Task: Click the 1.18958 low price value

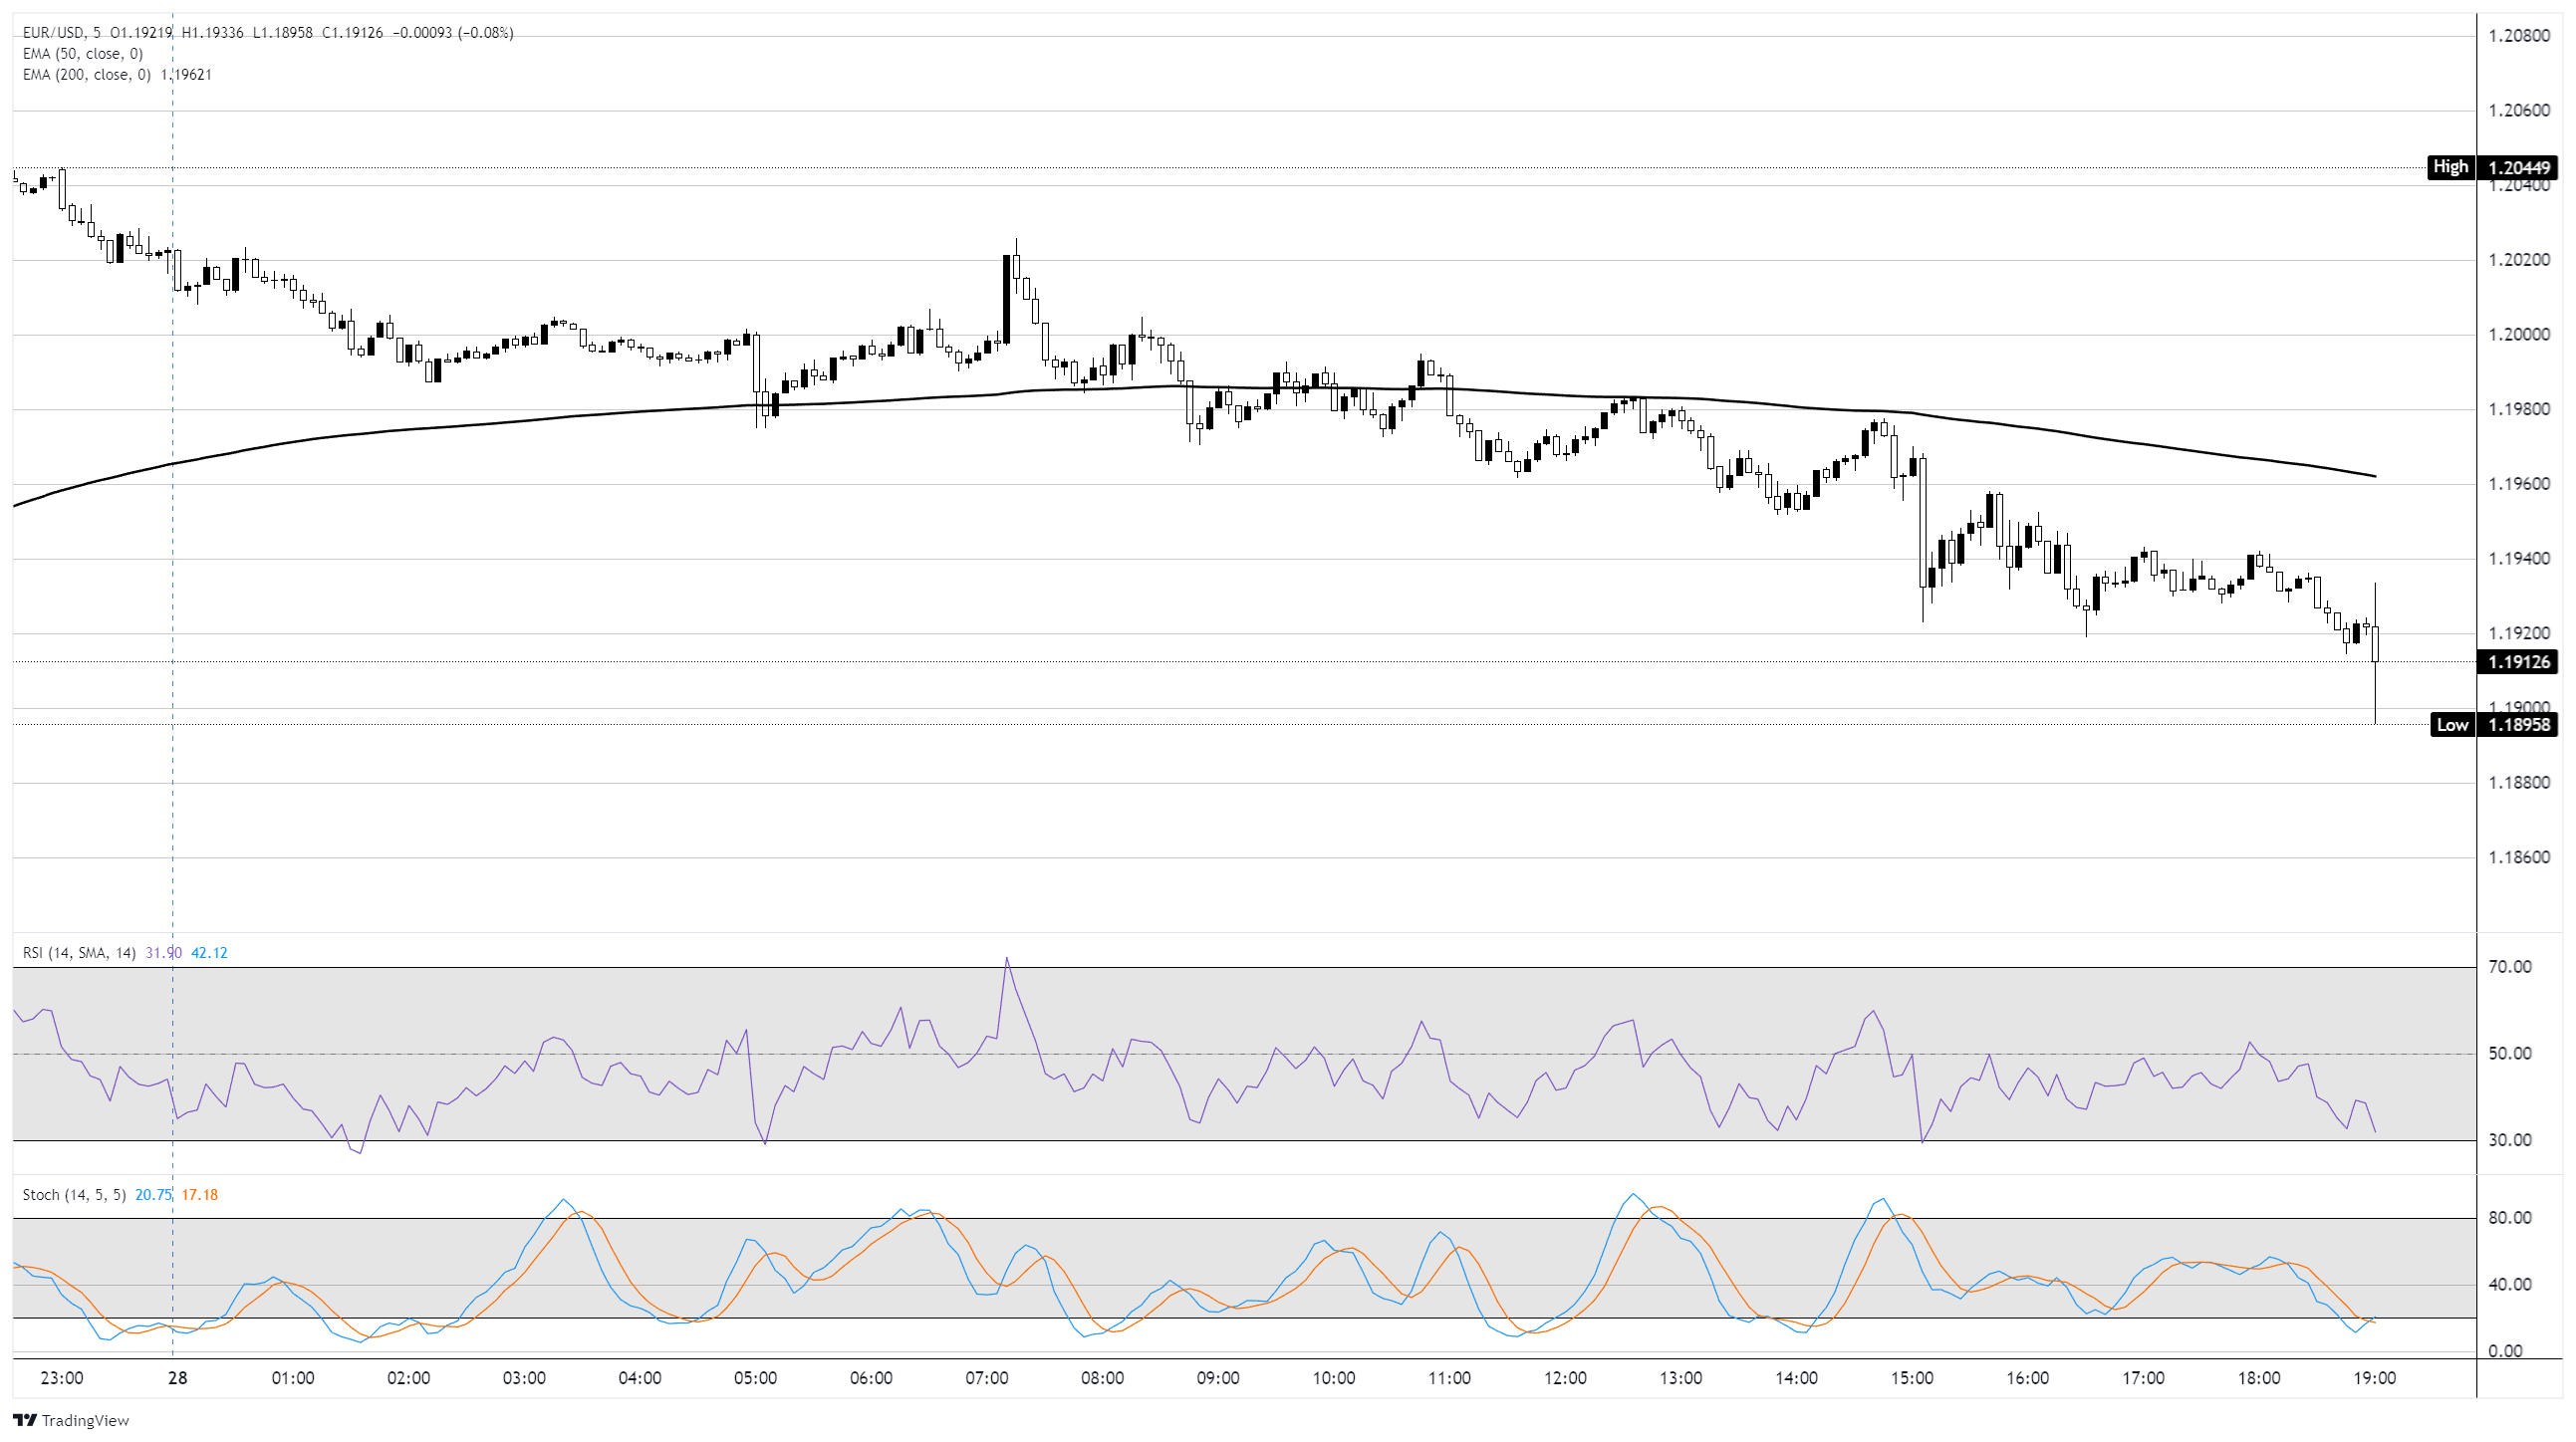Action: (x=2518, y=725)
